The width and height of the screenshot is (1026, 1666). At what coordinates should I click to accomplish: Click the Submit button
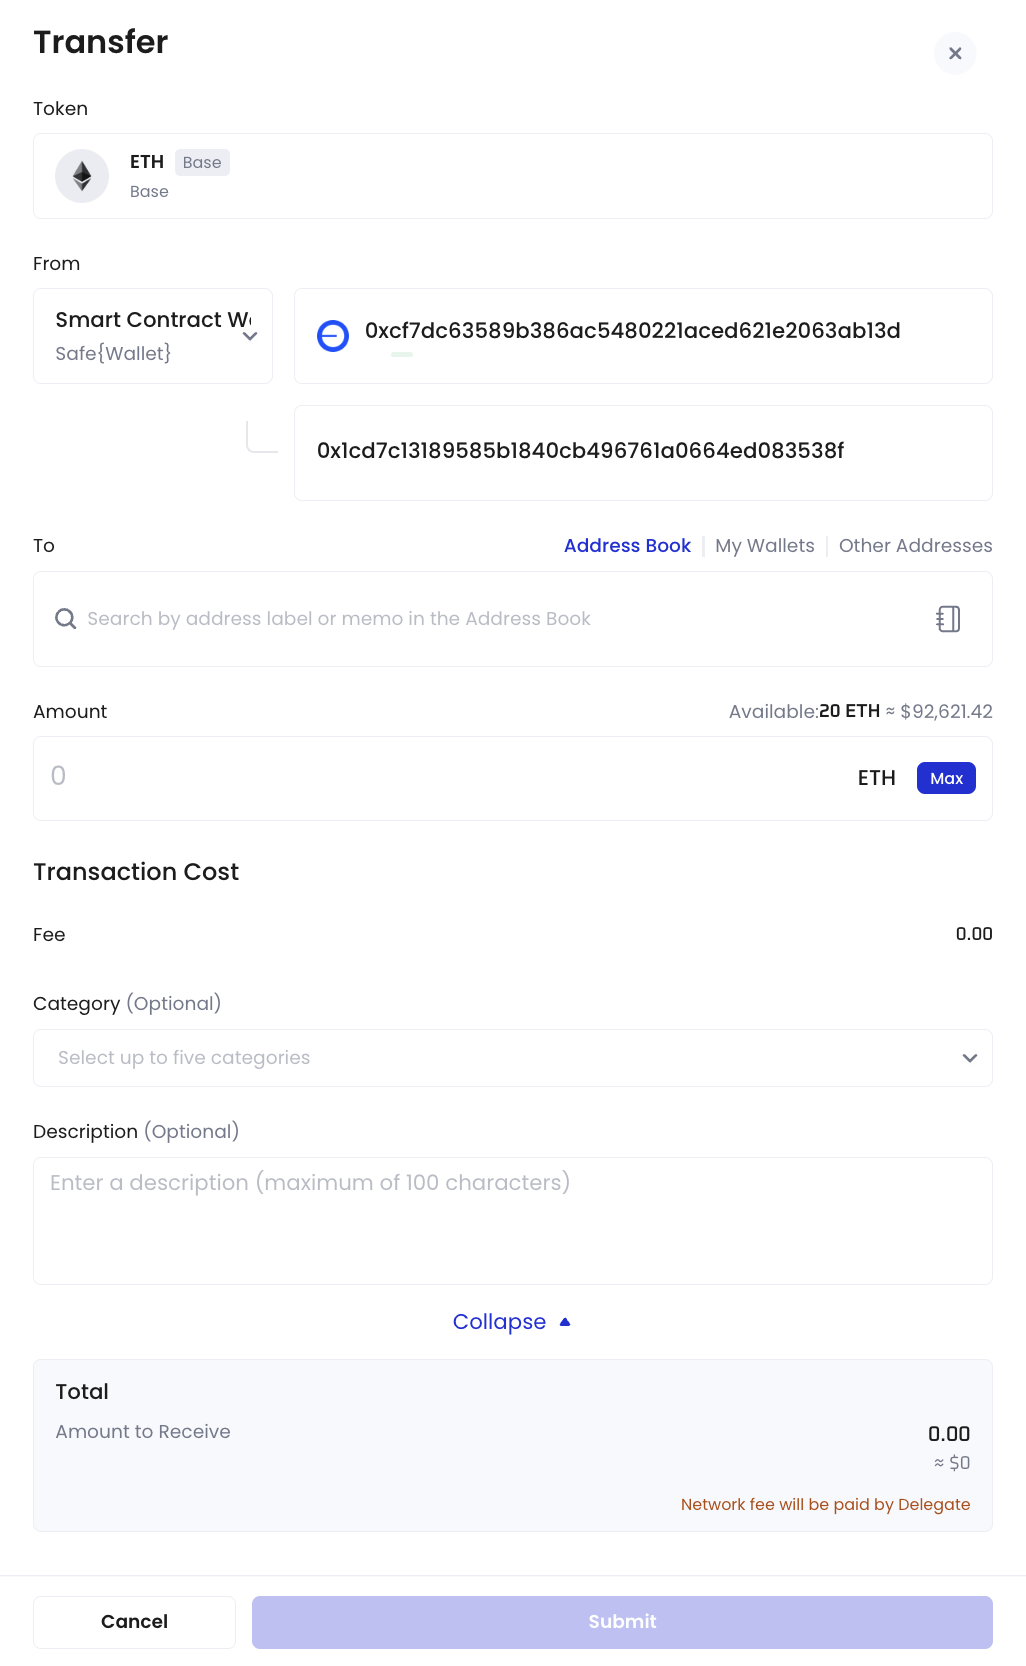[622, 1622]
